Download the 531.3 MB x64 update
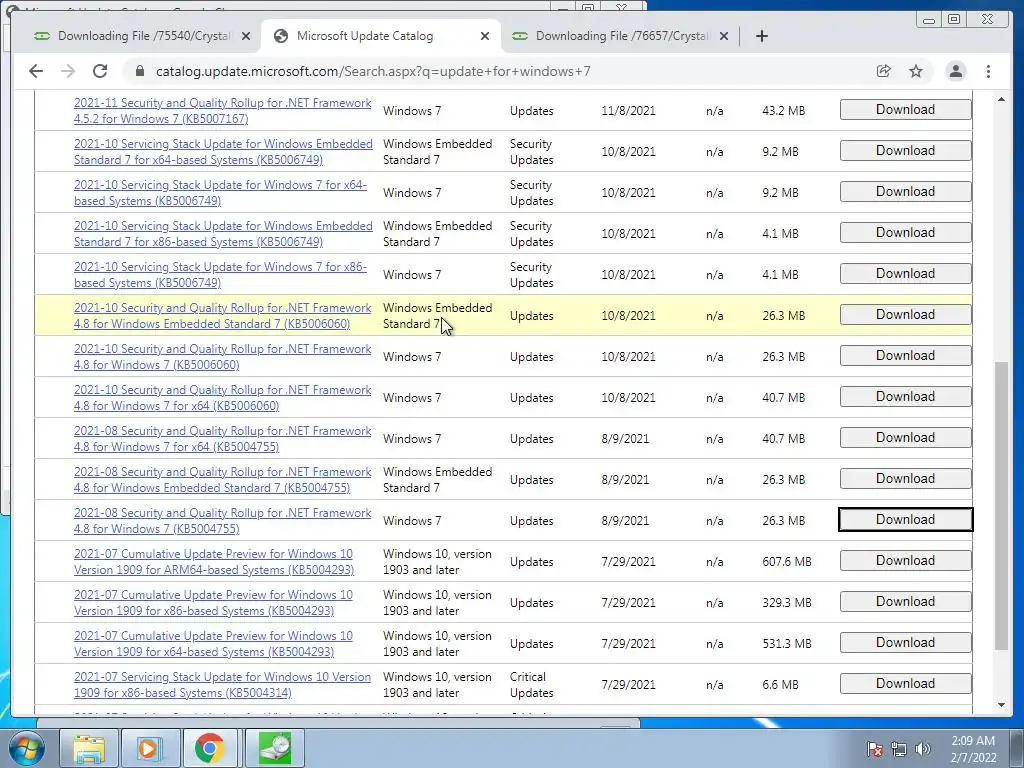The width and height of the screenshot is (1024, 768). click(905, 643)
